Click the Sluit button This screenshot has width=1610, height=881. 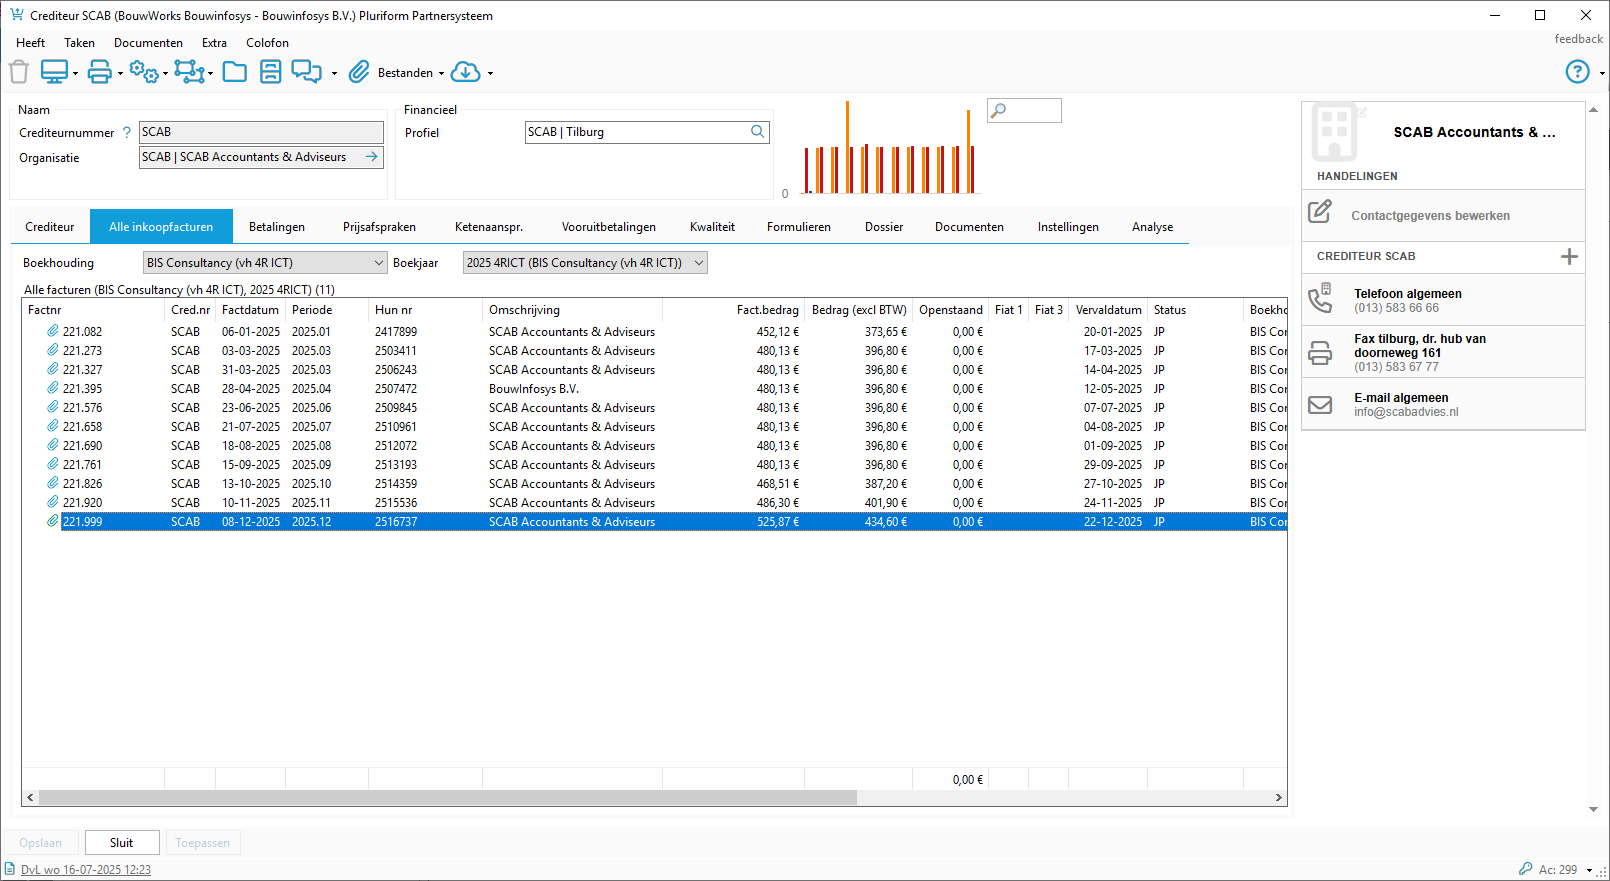click(122, 843)
